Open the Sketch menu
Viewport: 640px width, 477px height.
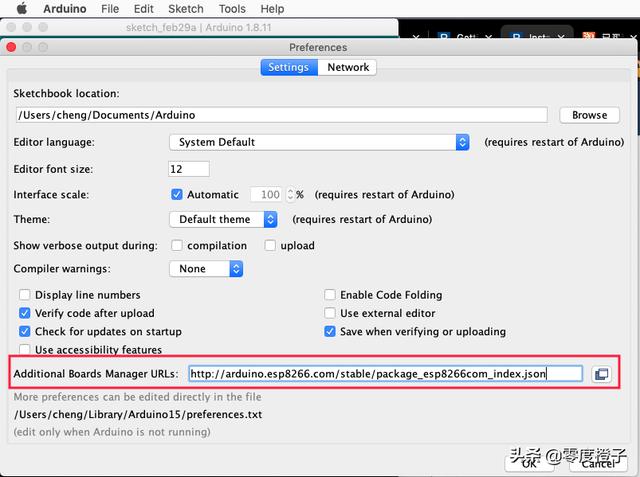[186, 9]
